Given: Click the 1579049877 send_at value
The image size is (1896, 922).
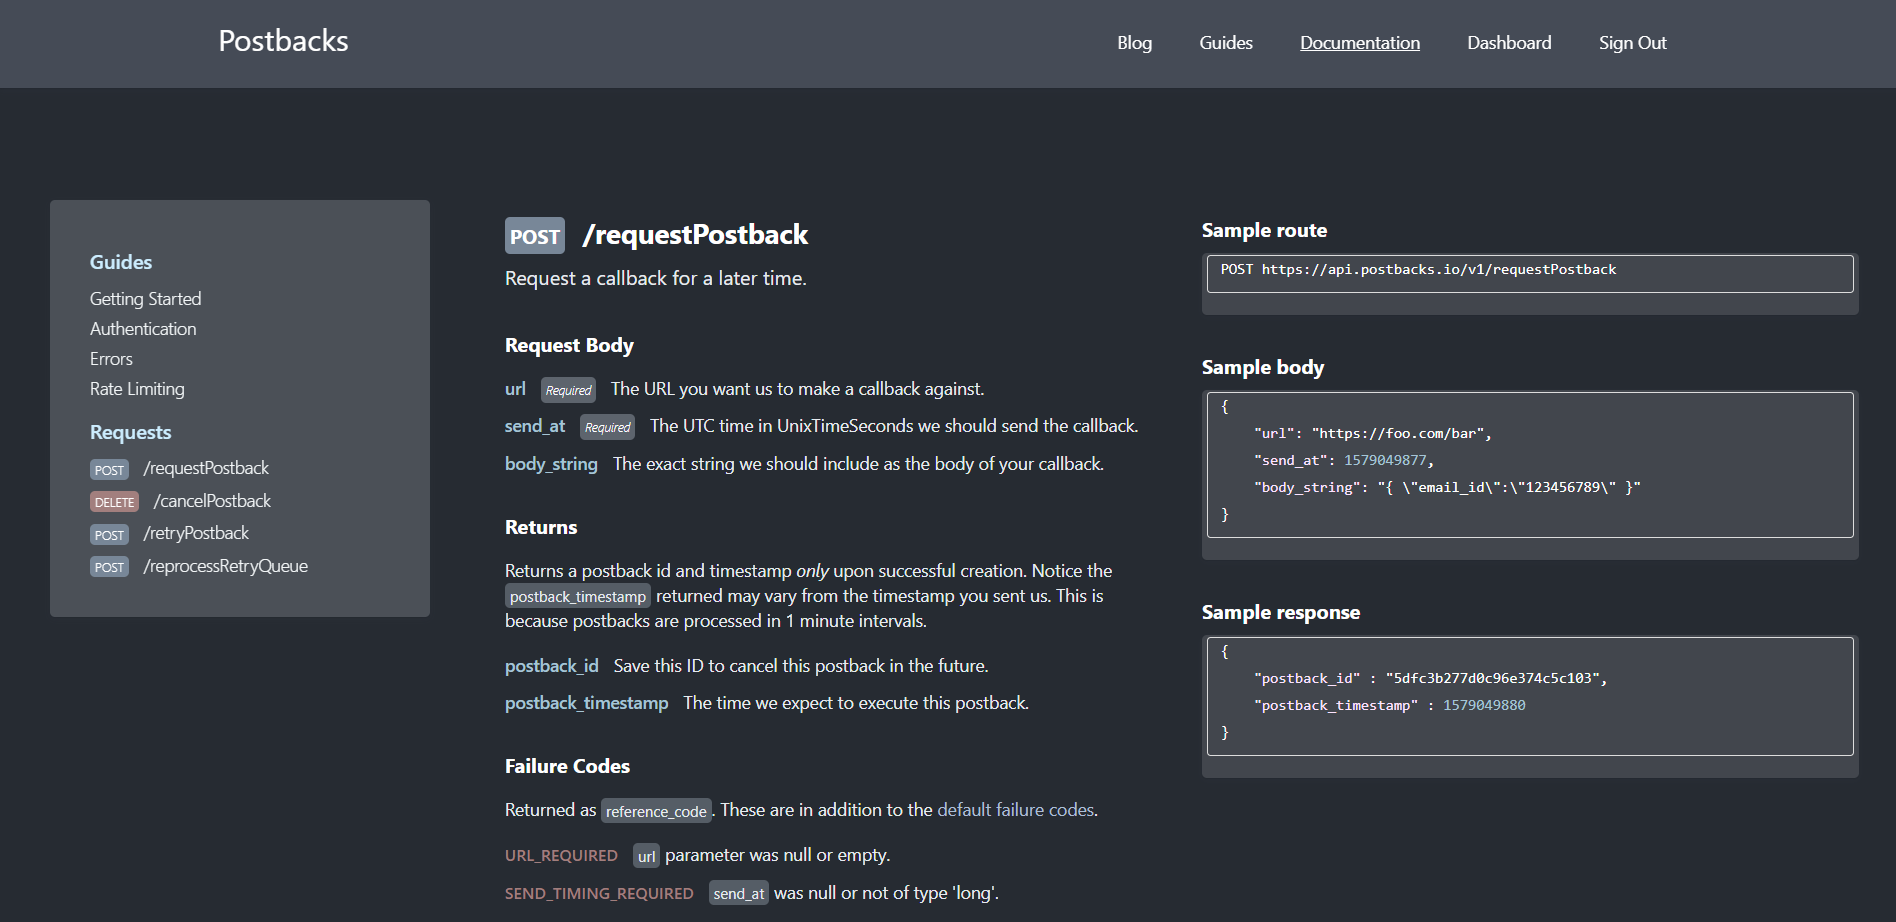Looking at the screenshot, I should click(1385, 460).
